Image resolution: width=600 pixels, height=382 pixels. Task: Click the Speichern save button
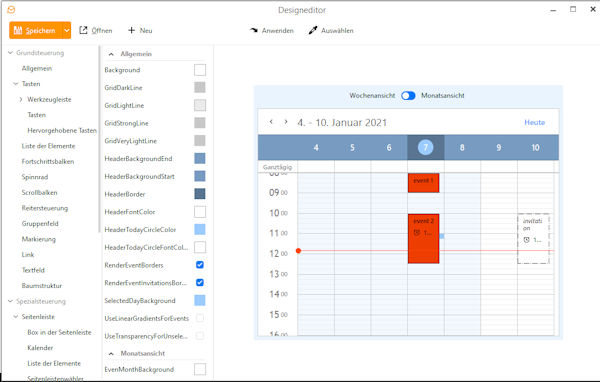[x=35, y=30]
